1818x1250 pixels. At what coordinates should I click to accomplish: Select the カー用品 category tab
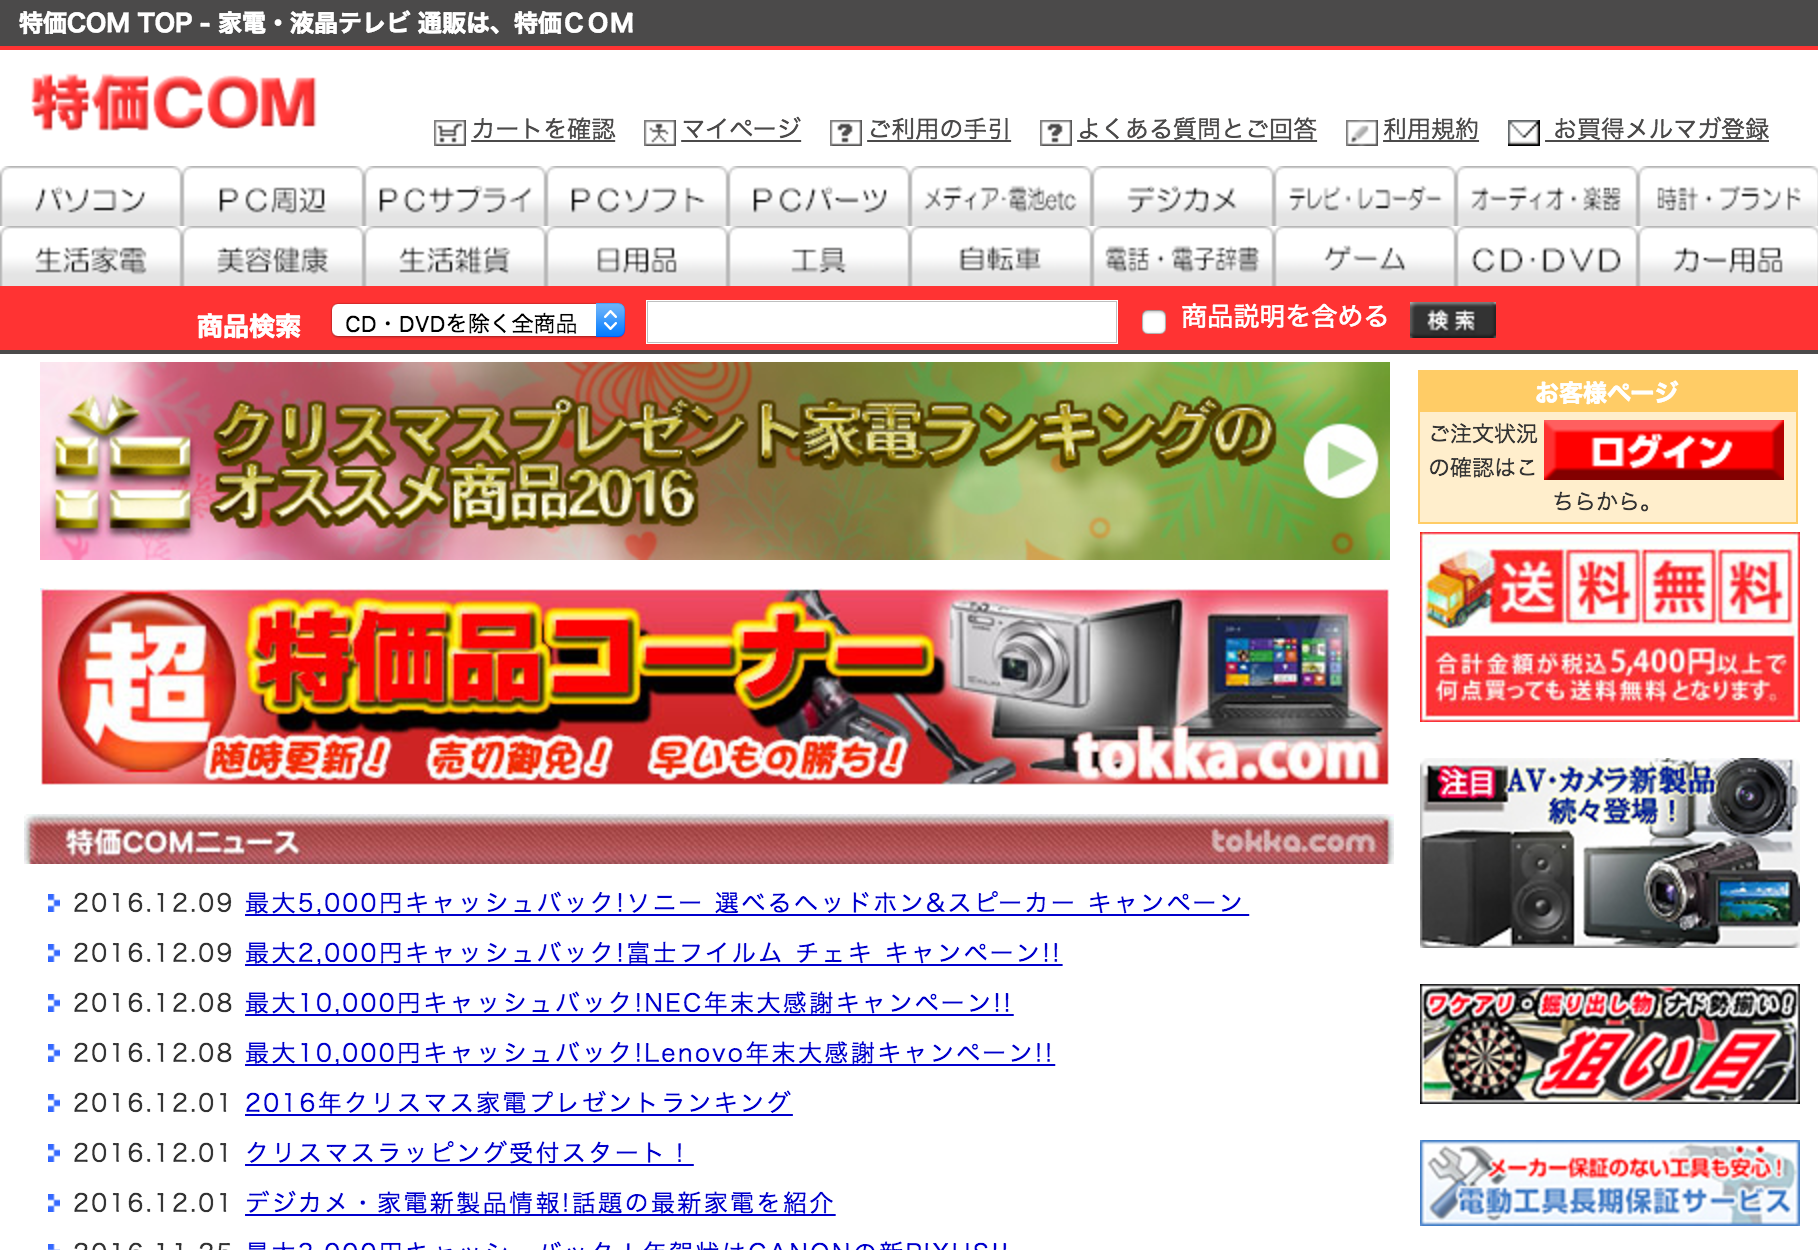[1728, 259]
